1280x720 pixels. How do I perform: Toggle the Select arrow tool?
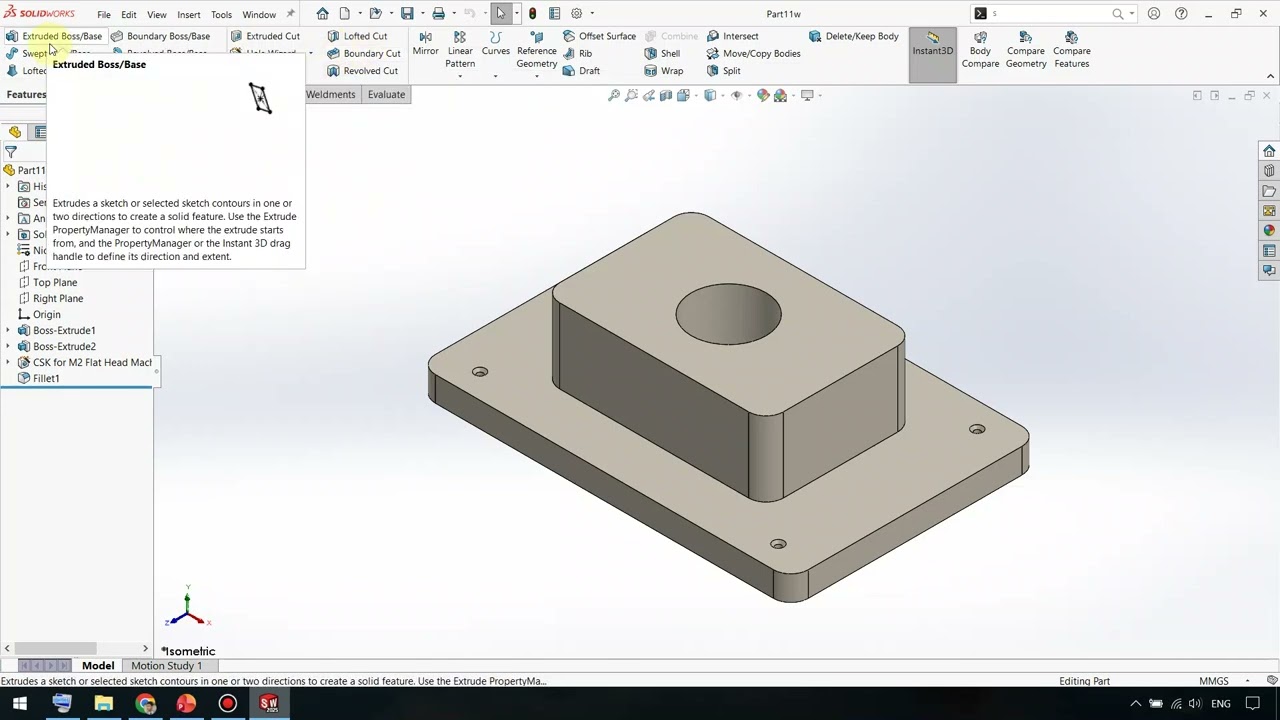tap(500, 14)
